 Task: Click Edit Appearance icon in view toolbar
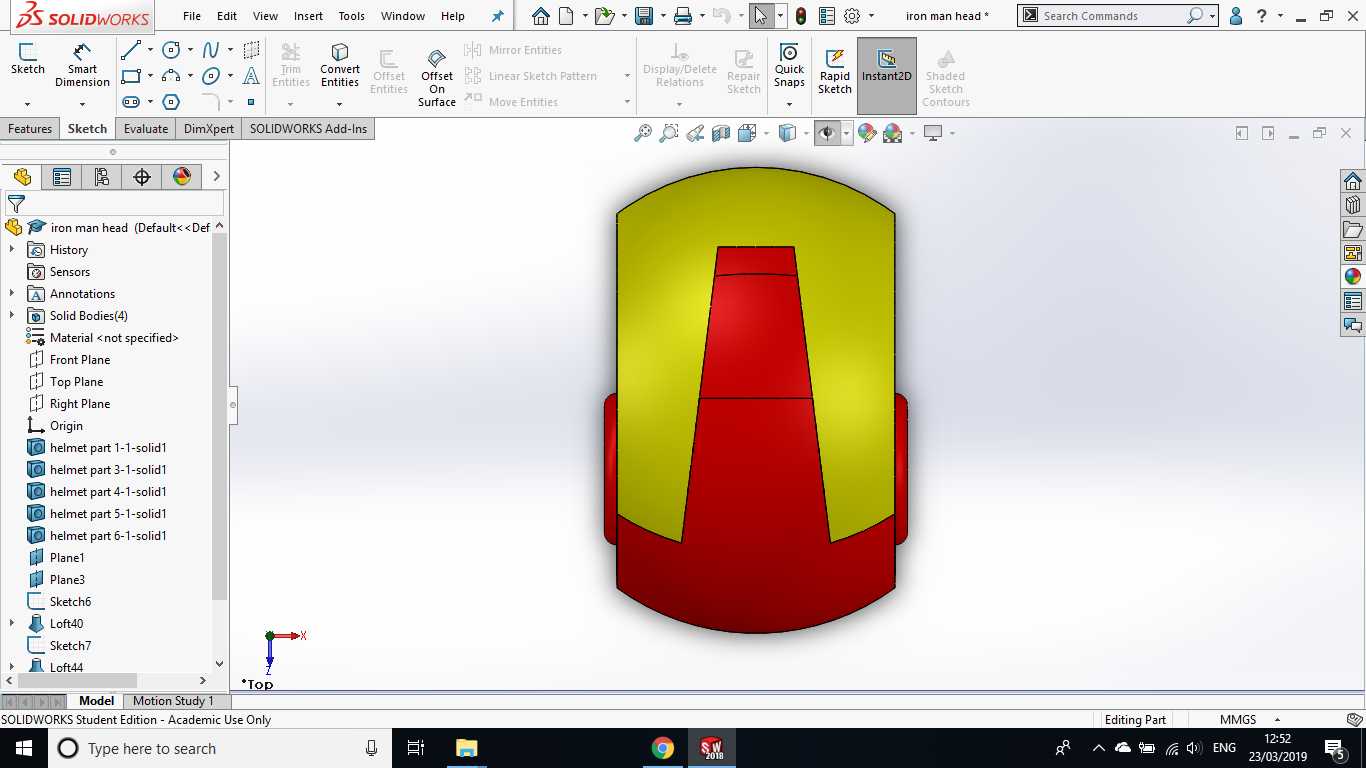coord(867,133)
